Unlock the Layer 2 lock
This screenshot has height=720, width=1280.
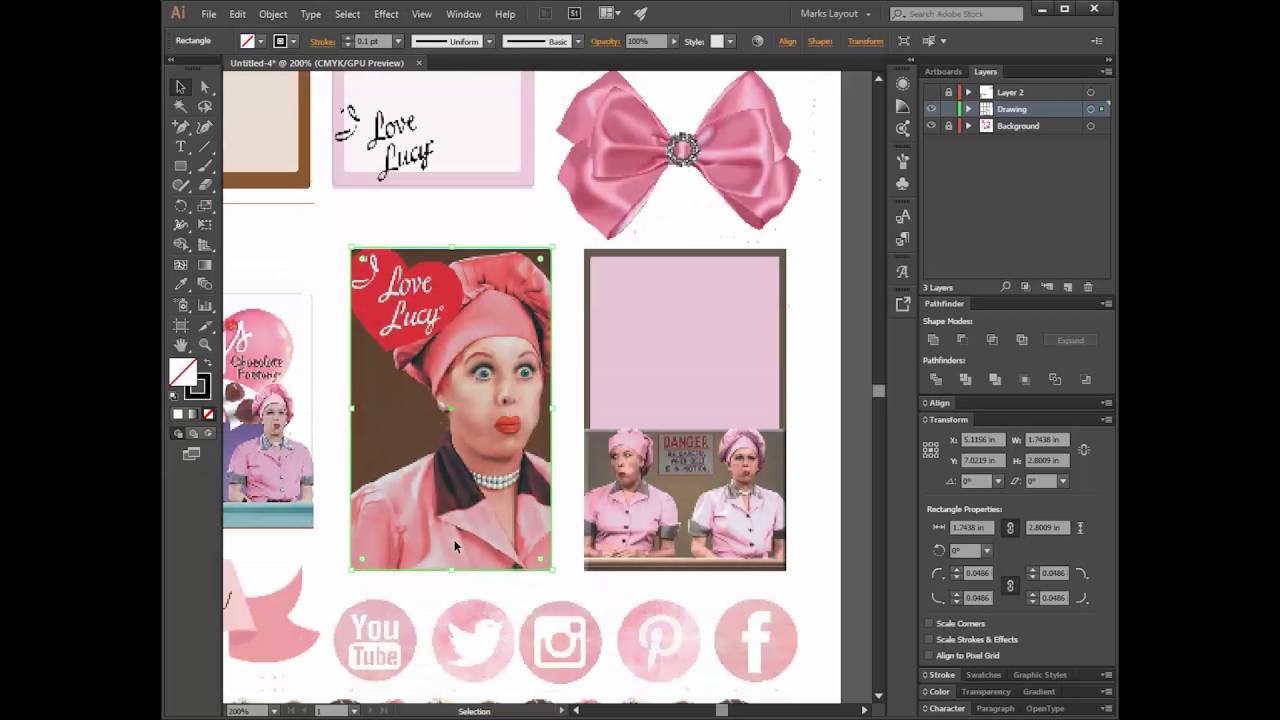[x=948, y=92]
